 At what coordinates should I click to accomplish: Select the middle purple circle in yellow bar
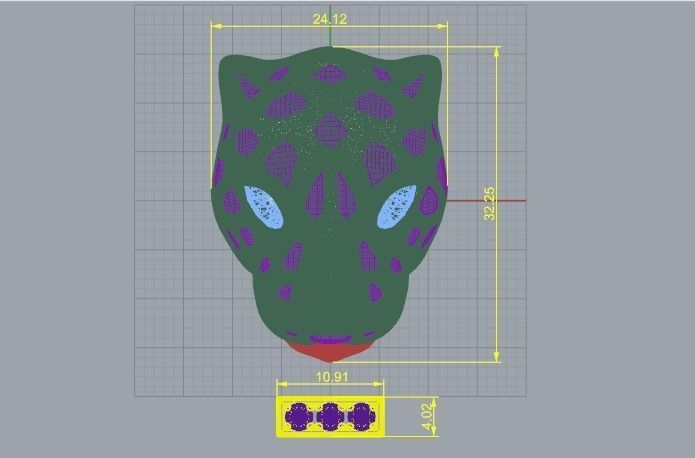[x=330, y=417]
